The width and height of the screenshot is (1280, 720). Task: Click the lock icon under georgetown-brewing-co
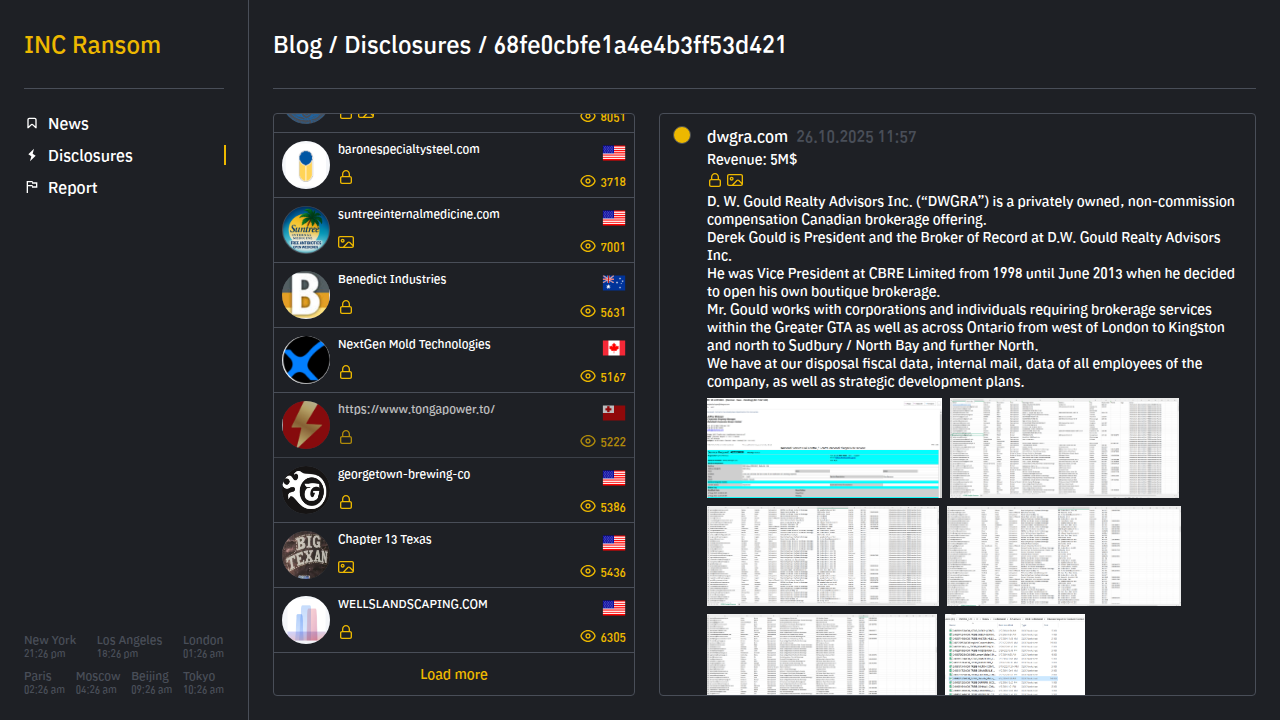coord(346,502)
